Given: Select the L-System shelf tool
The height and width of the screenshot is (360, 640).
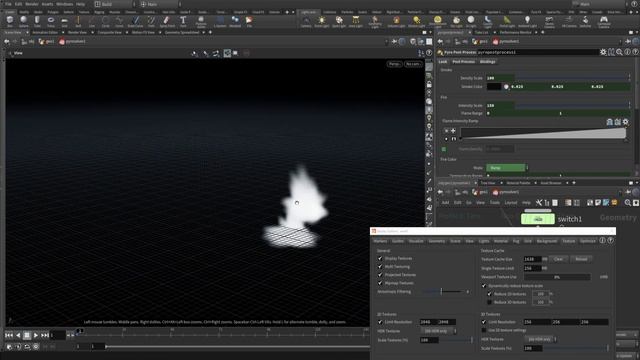Looking at the screenshot, I should [220, 21].
